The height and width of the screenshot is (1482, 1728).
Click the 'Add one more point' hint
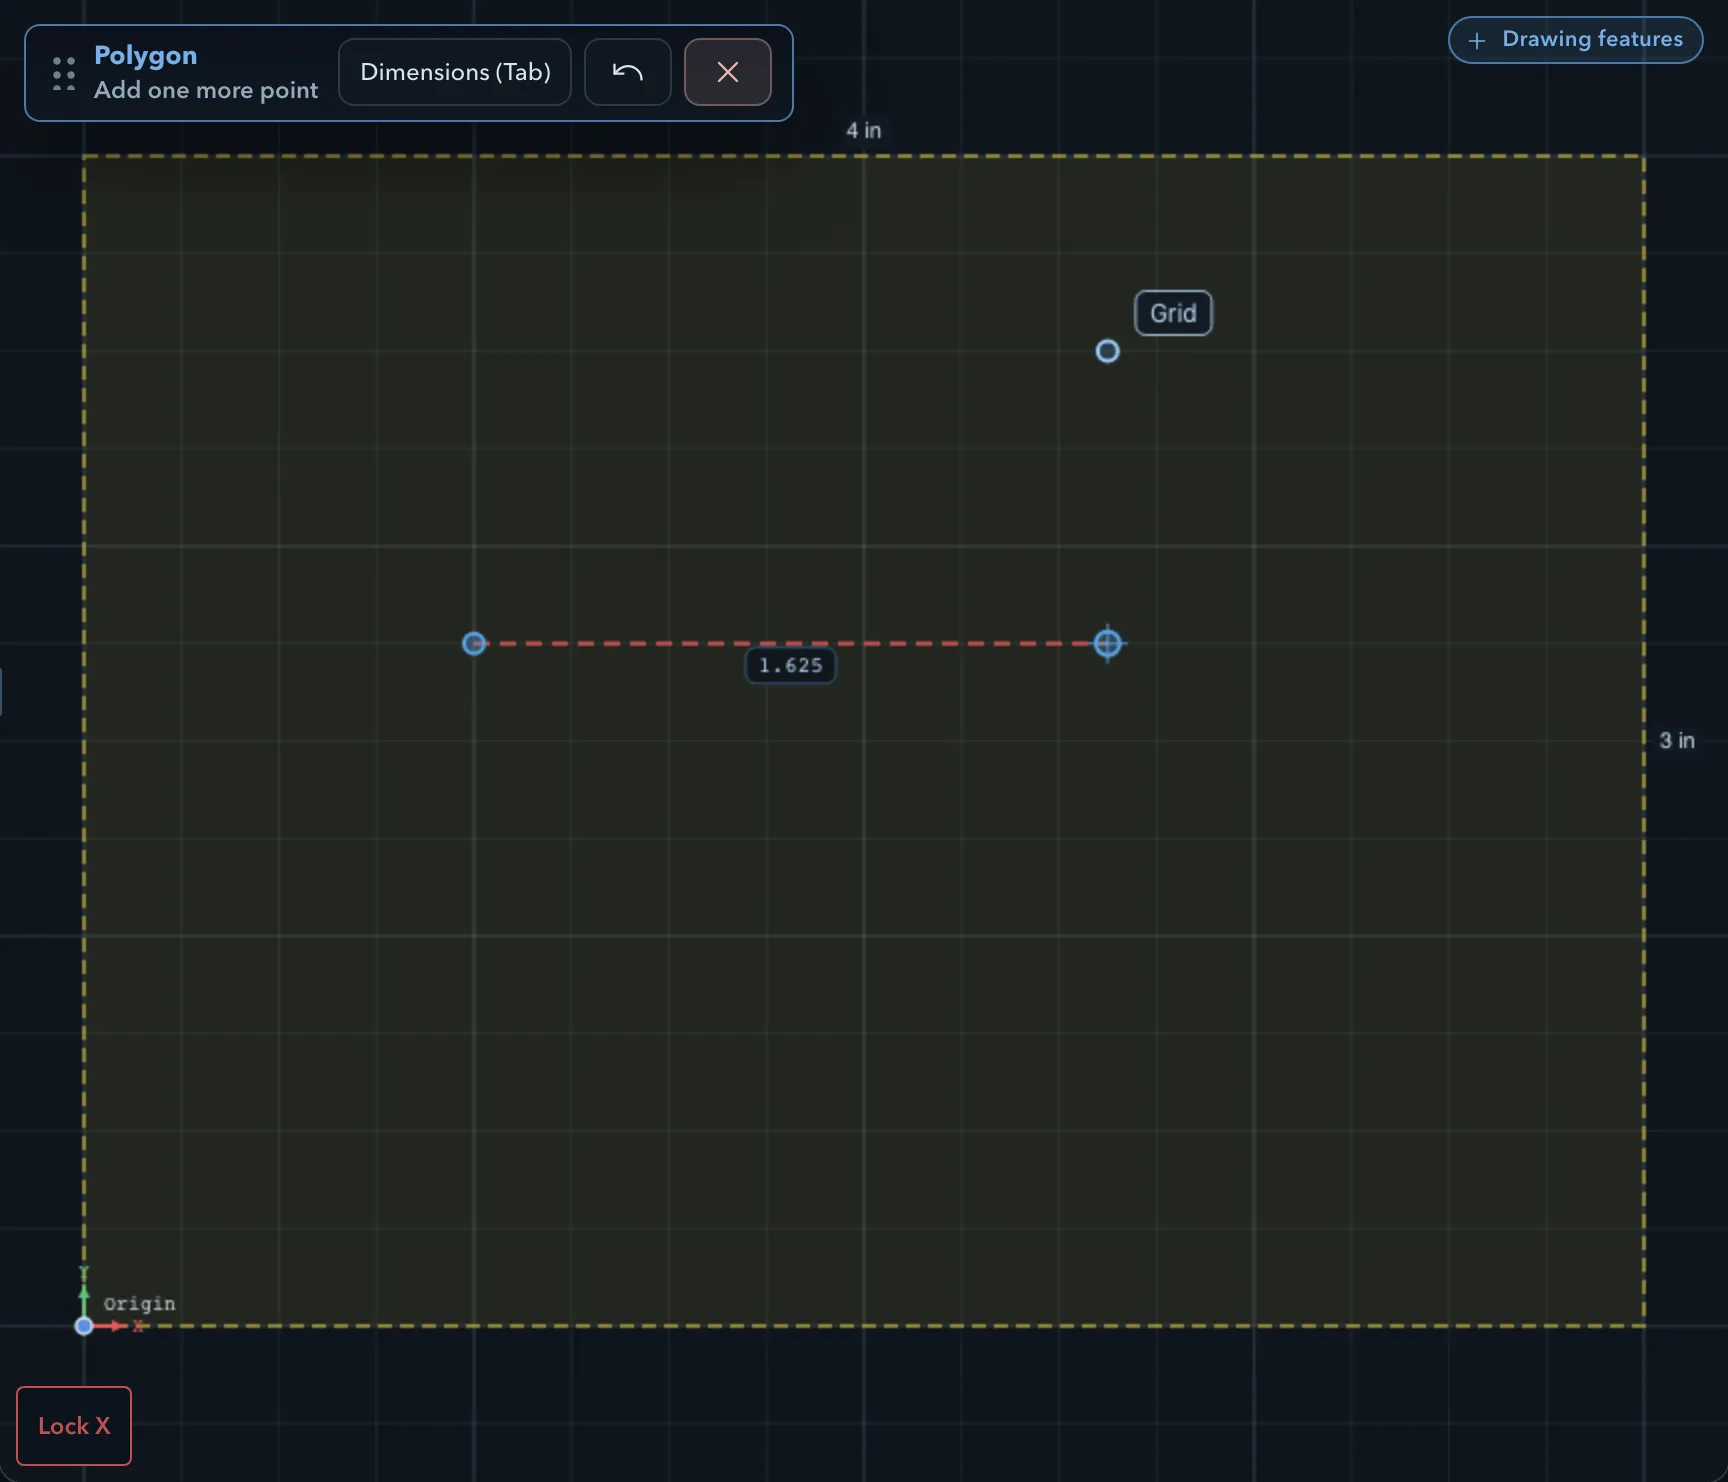(x=206, y=90)
